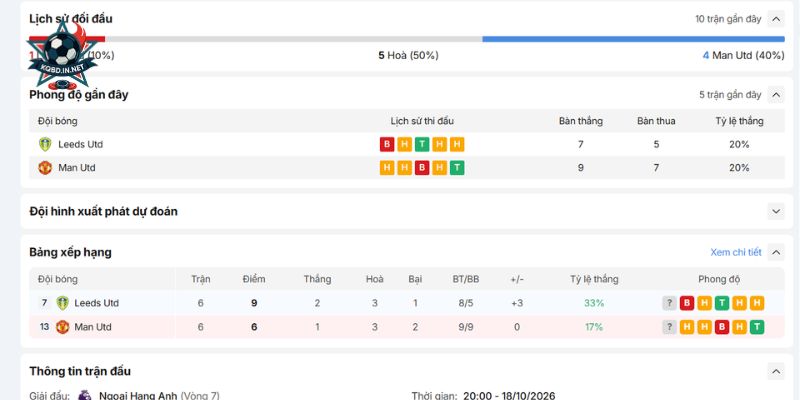The width and height of the screenshot is (800, 400).
Task: Click green T result badge in Man Utd form row
Action: pos(457,168)
